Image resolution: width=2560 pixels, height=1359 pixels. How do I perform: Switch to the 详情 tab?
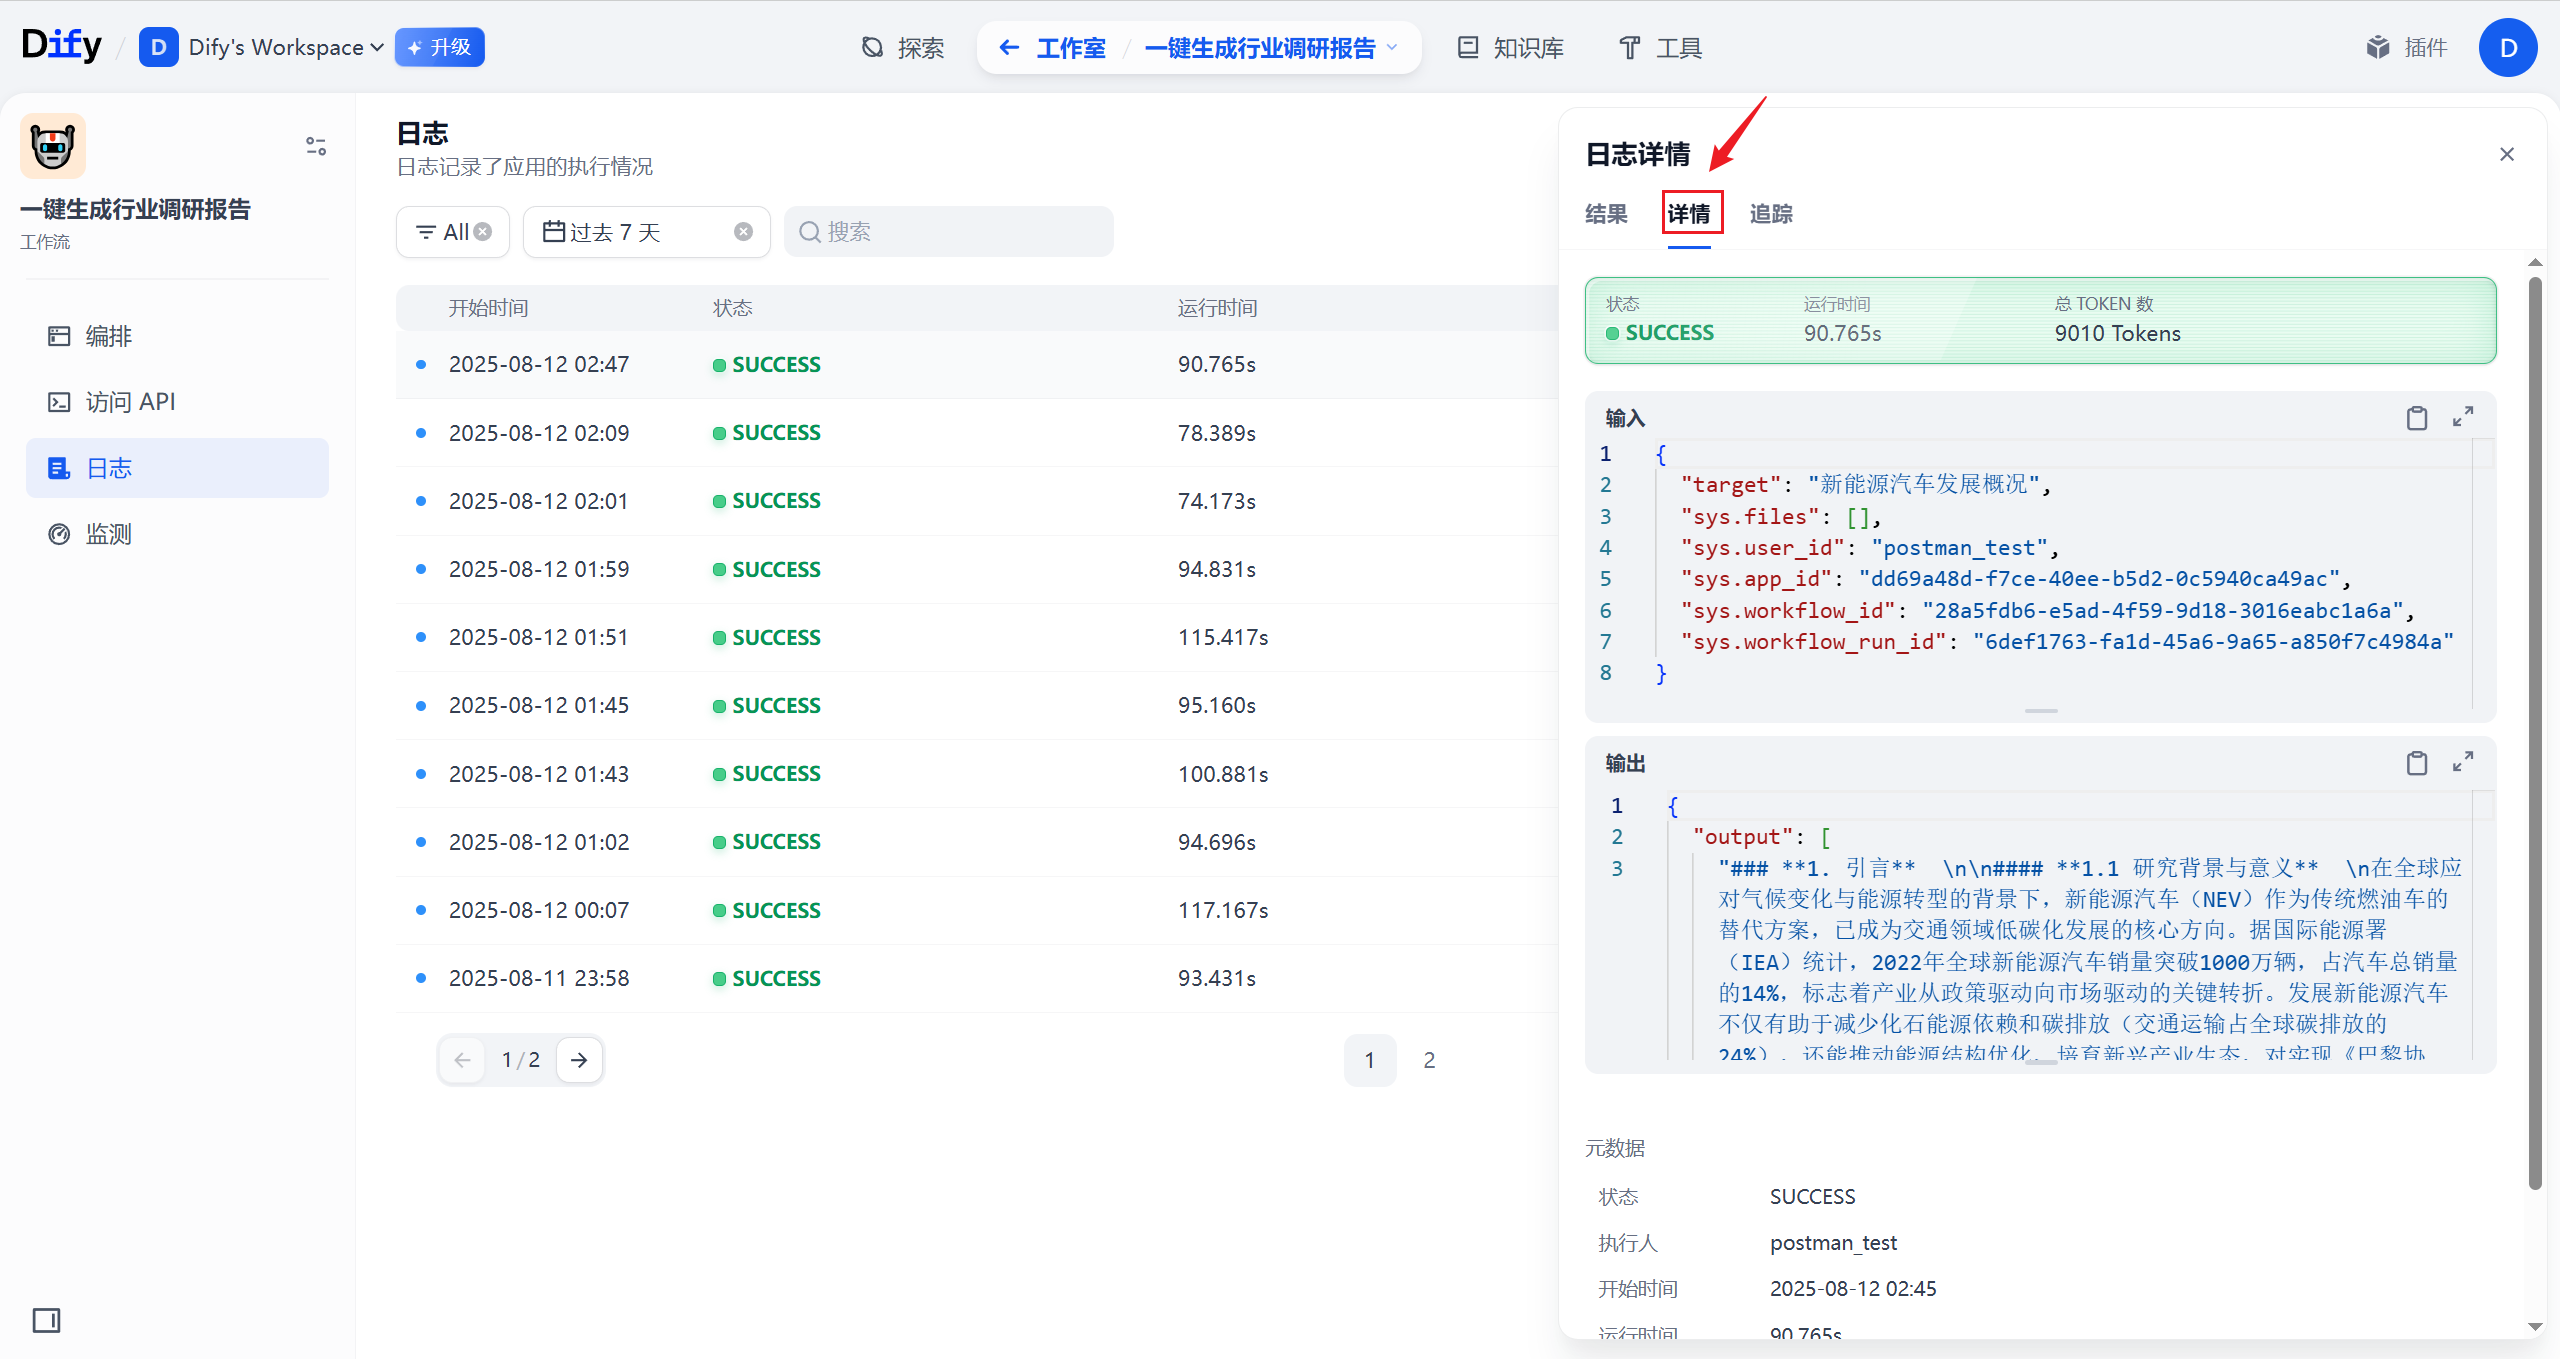(1689, 214)
